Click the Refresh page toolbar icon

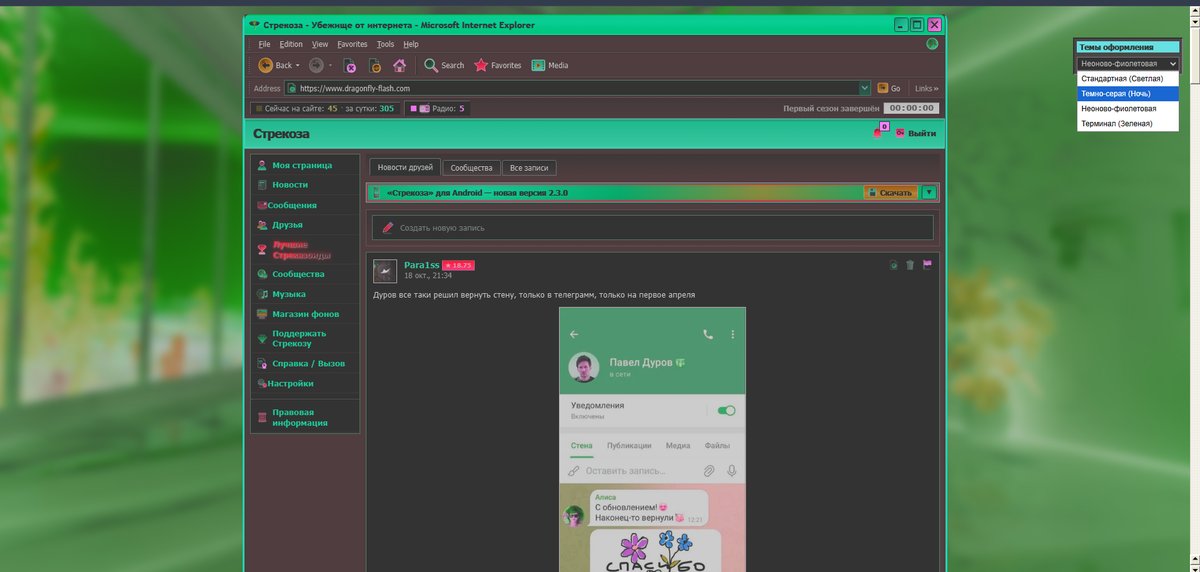[375, 66]
